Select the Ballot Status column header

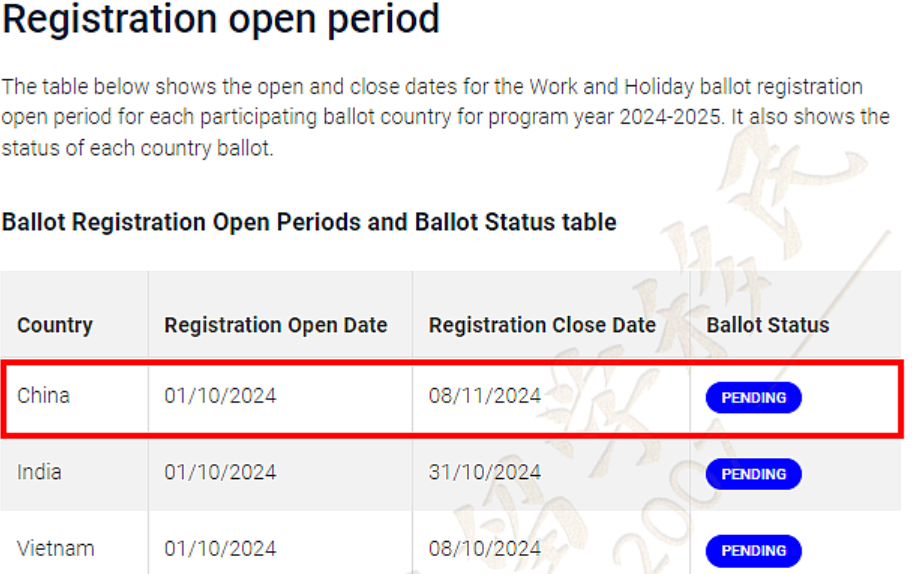[x=768, y=325]
